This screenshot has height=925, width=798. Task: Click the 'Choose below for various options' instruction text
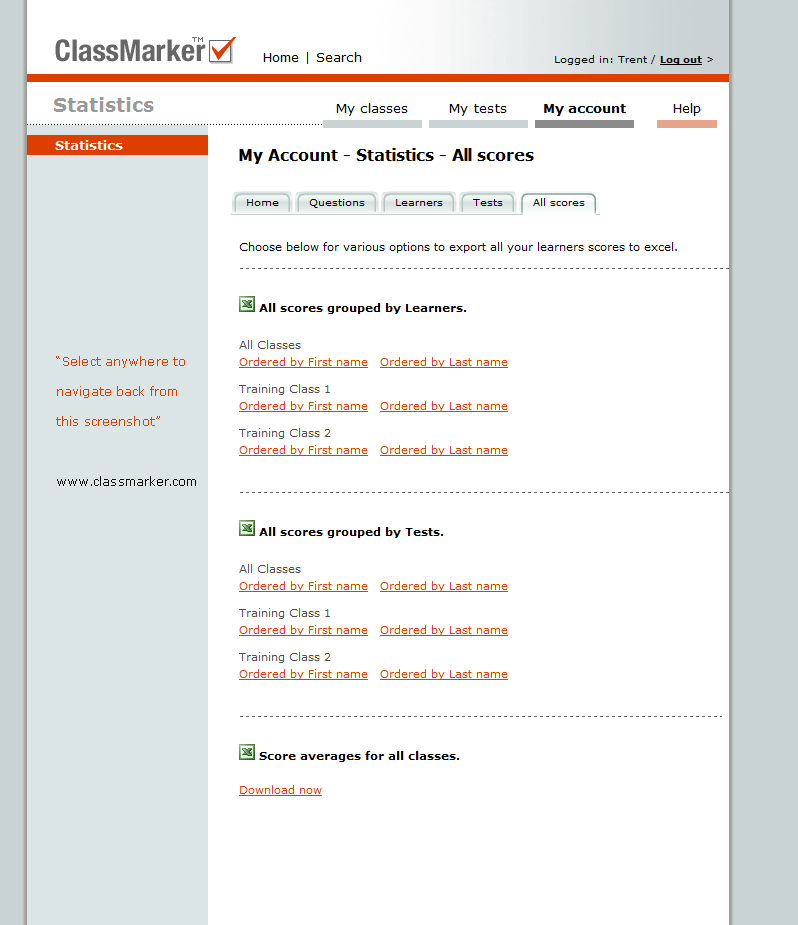pos(458,247)
